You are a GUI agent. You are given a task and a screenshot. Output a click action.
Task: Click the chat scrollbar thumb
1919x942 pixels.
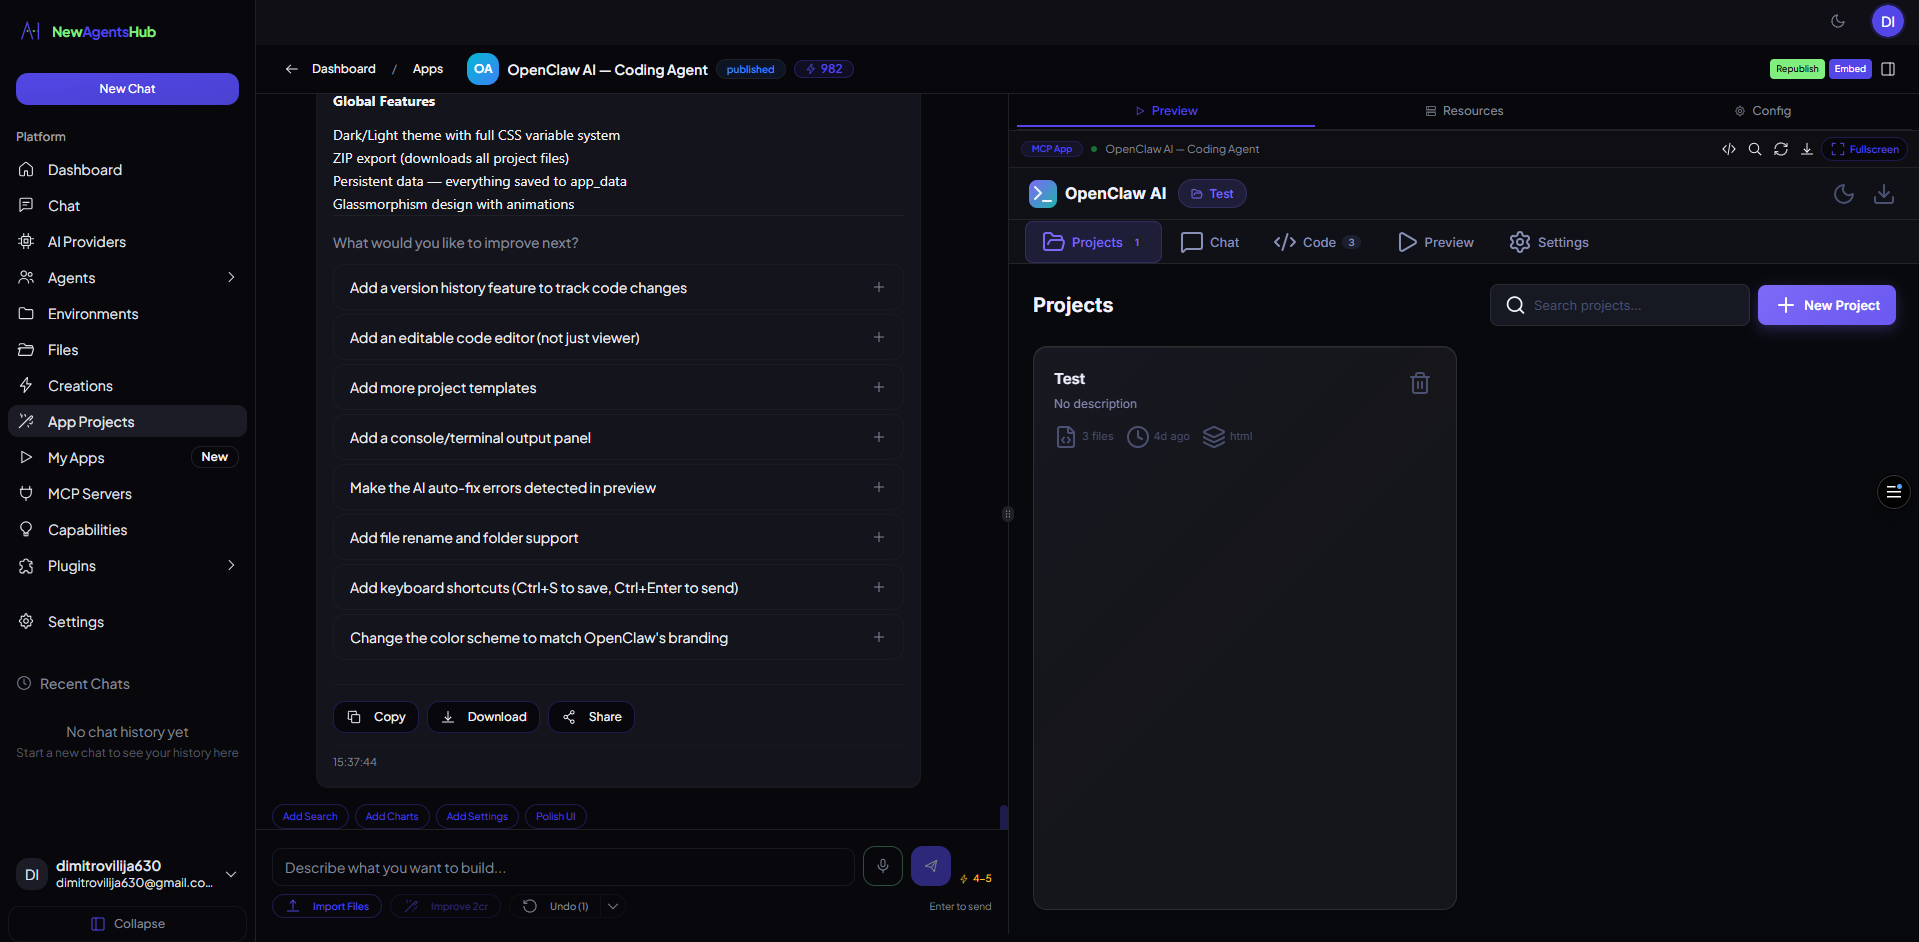pyautogui.click(x=1003, y=816)
